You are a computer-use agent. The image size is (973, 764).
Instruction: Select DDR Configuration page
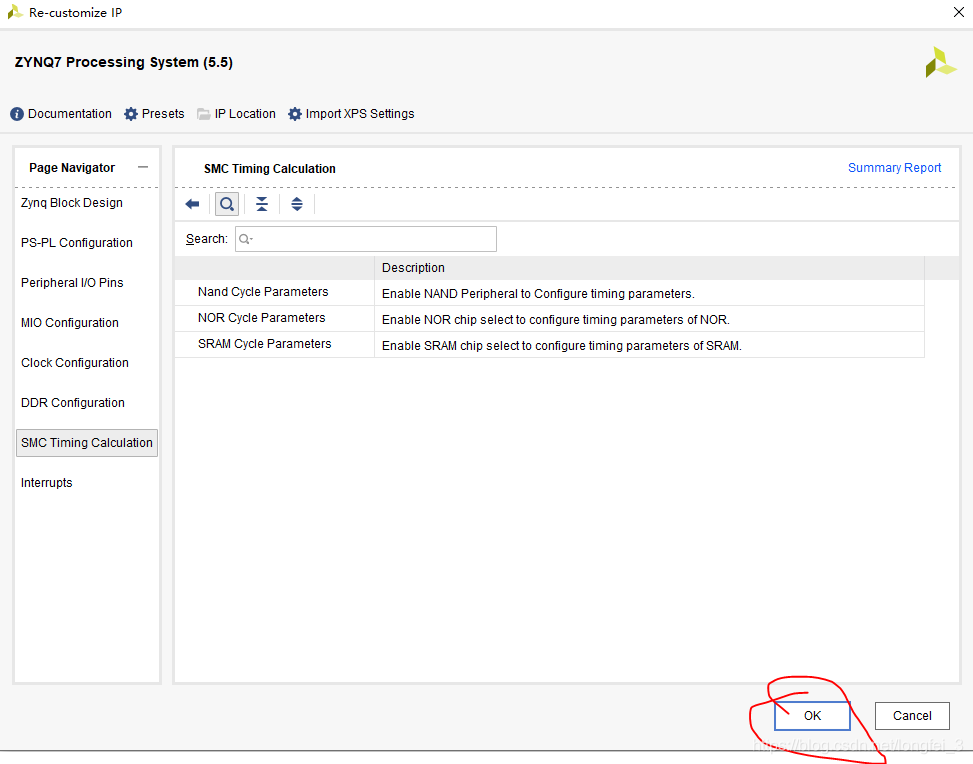point(73,403)
